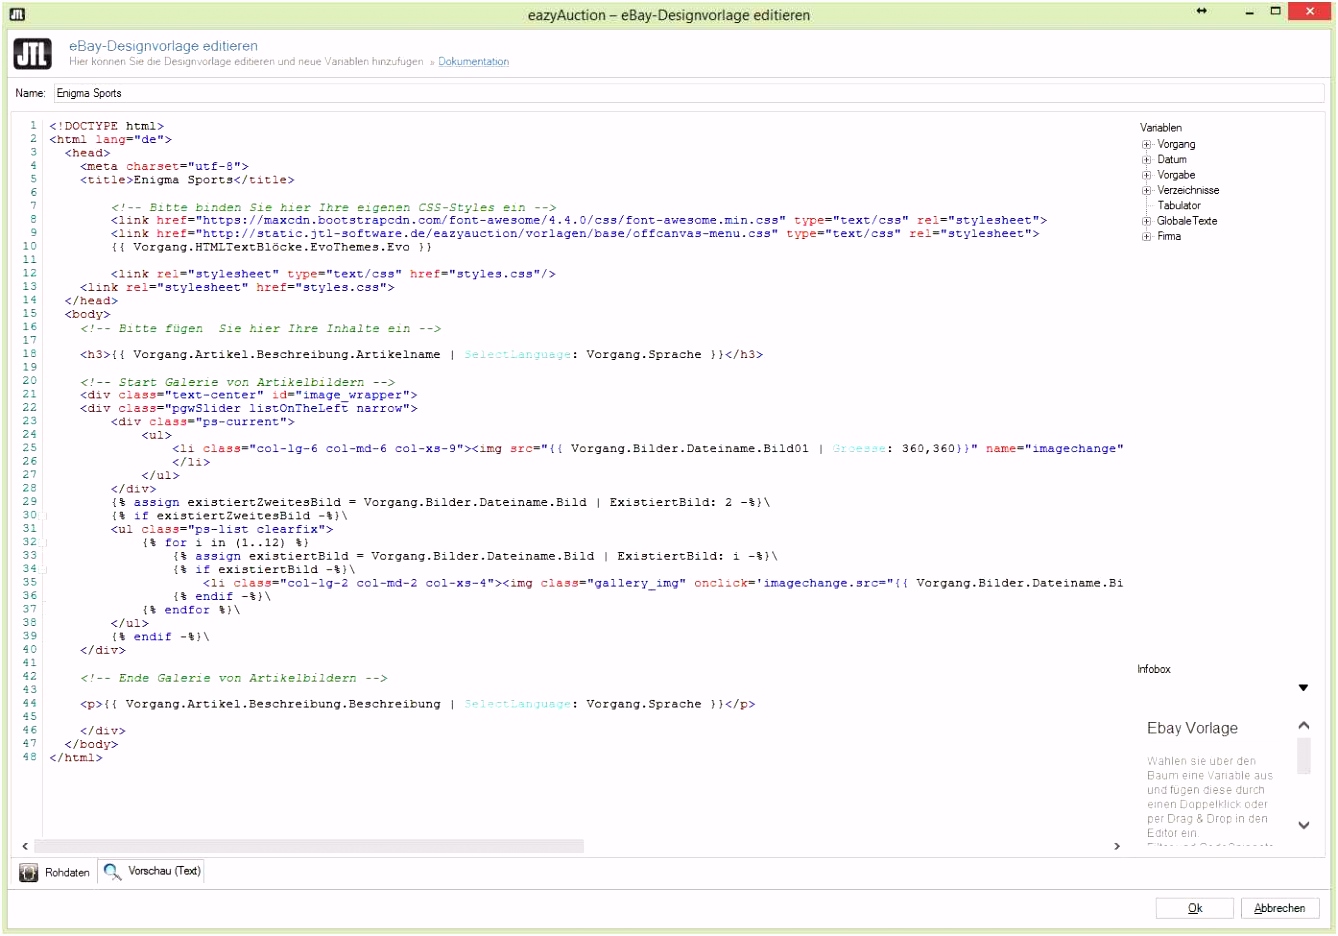Collapse the Infobox panel arrow
Image resolution: width=1338 pixels, height=936 pixels.
pos(1303,688)
